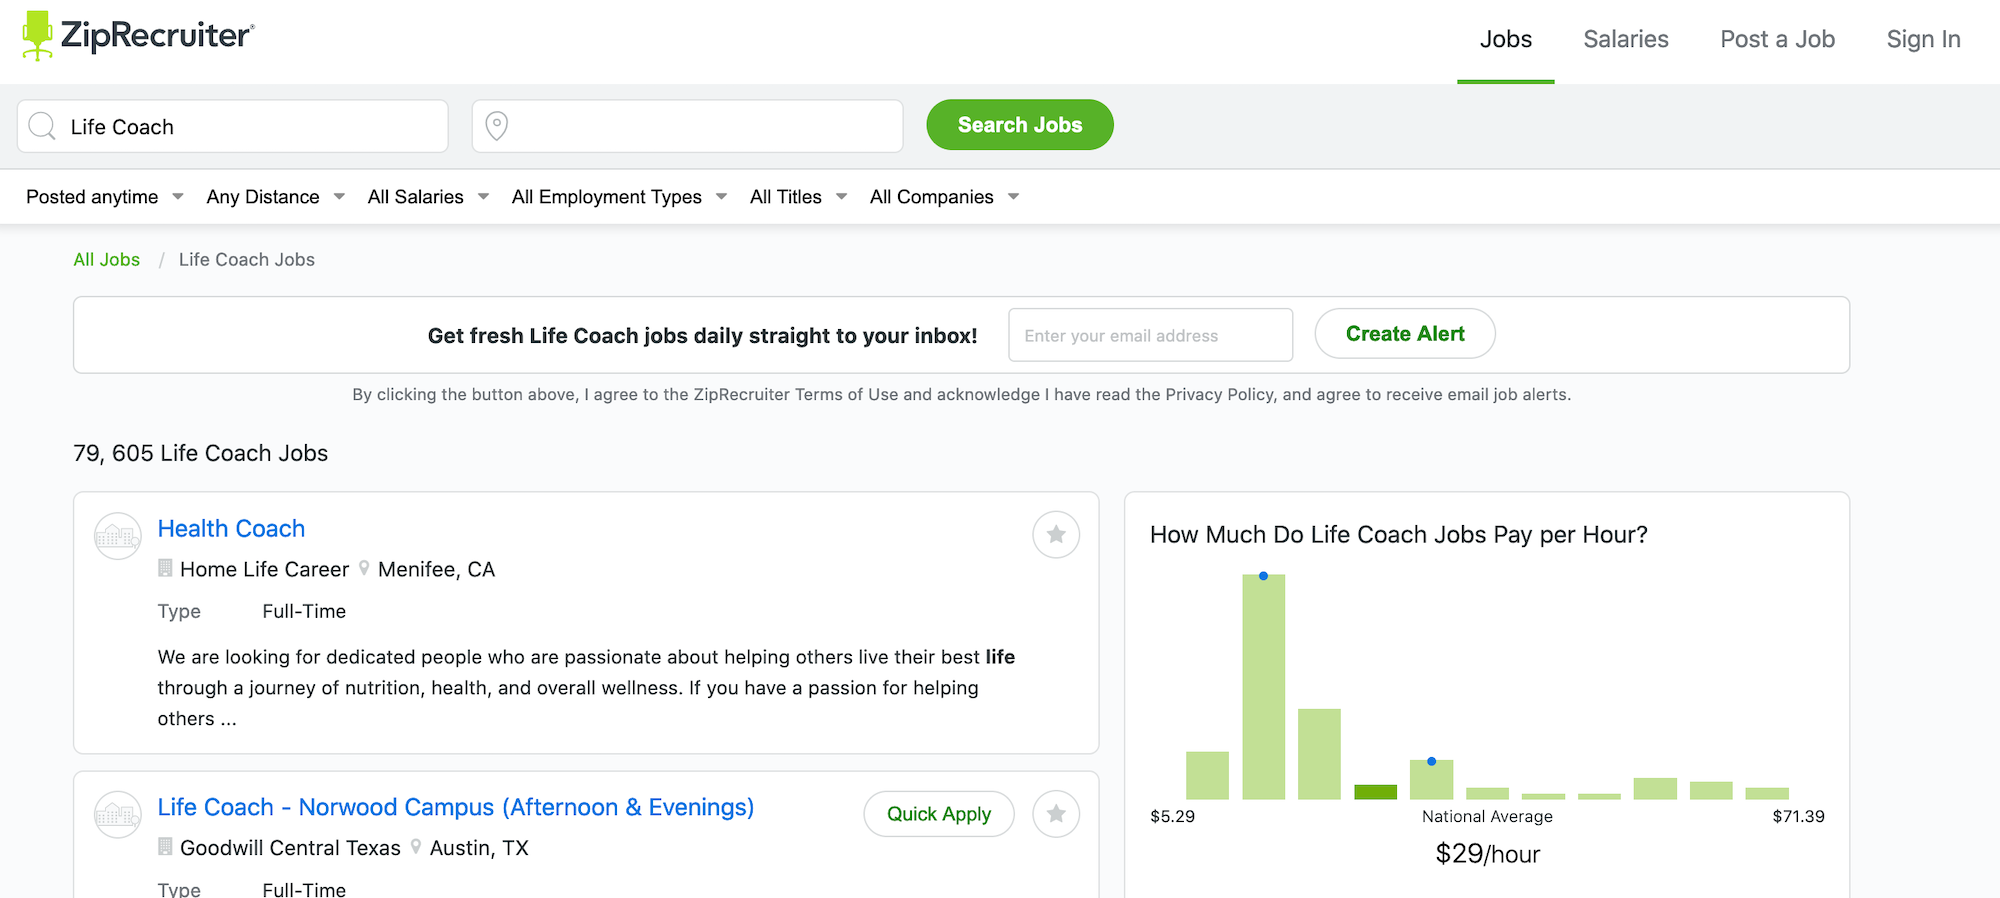Click location marker beside Menifee, CA
The width and height of the screenshot is (2000, 898).
point(364,568)
